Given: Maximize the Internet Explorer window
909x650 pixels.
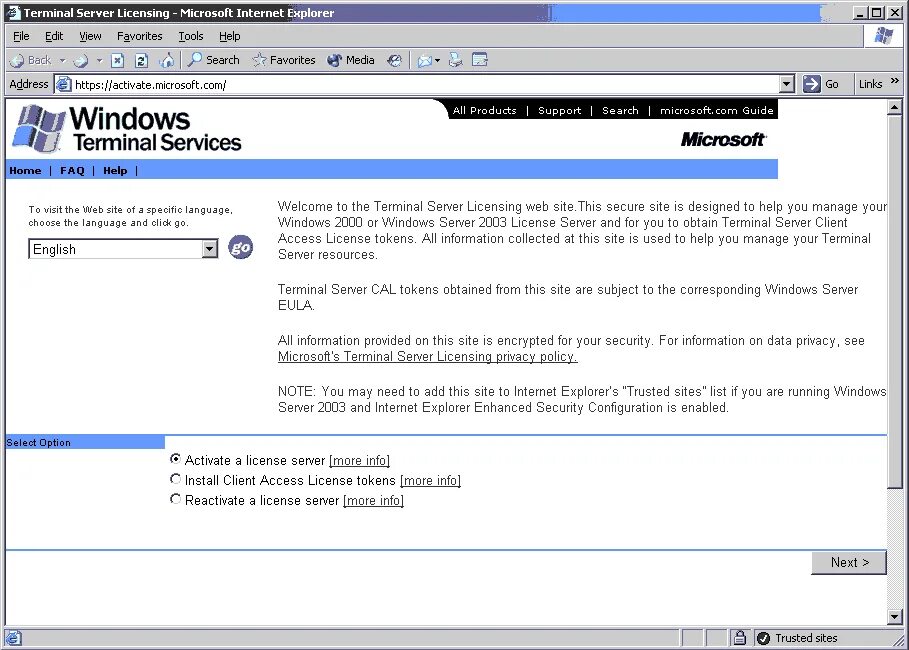Looking at the screenshot, I should [x=877, y=13].
